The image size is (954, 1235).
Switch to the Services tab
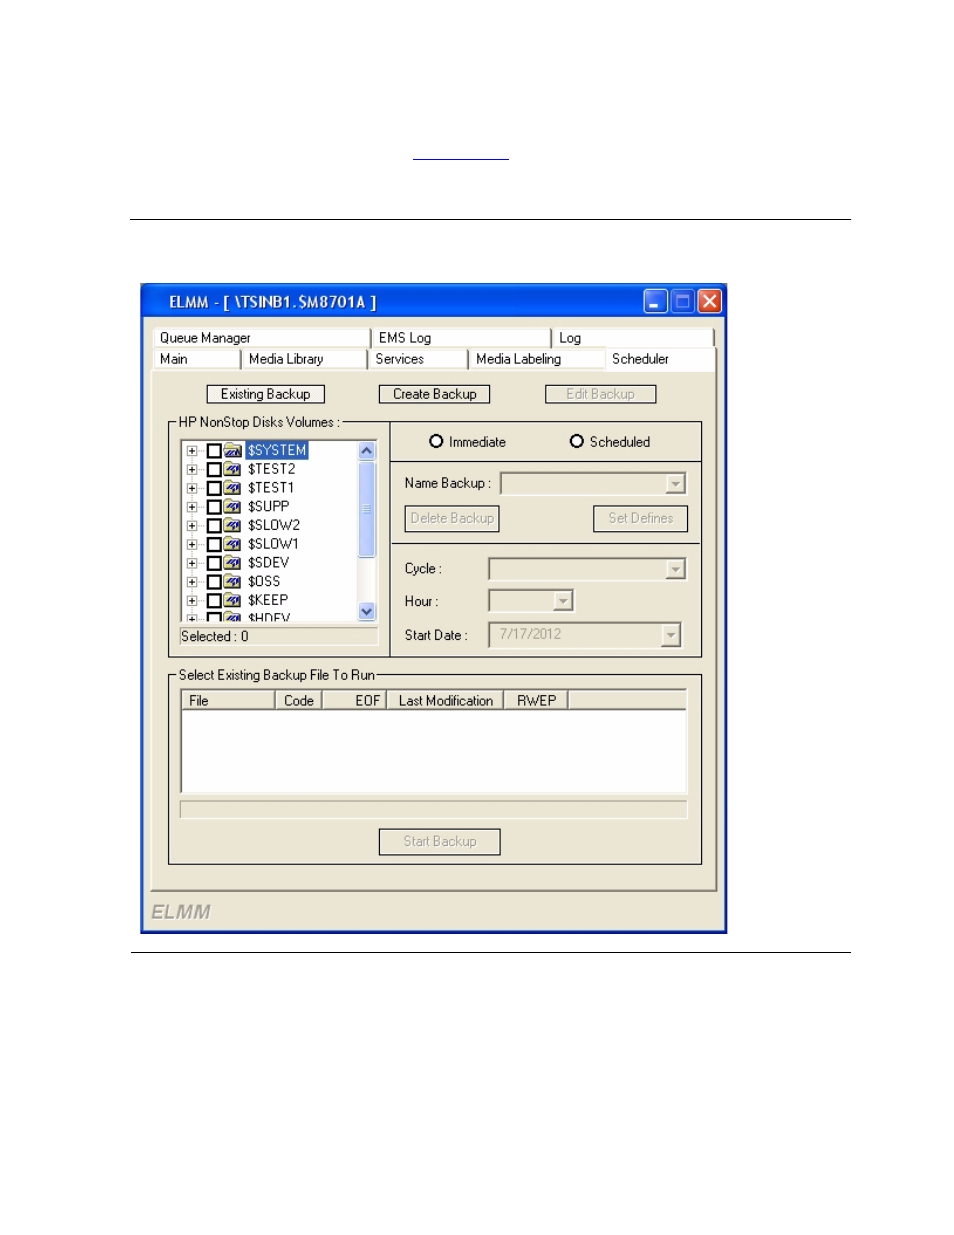pyautogui.click(x=418, y=359)
